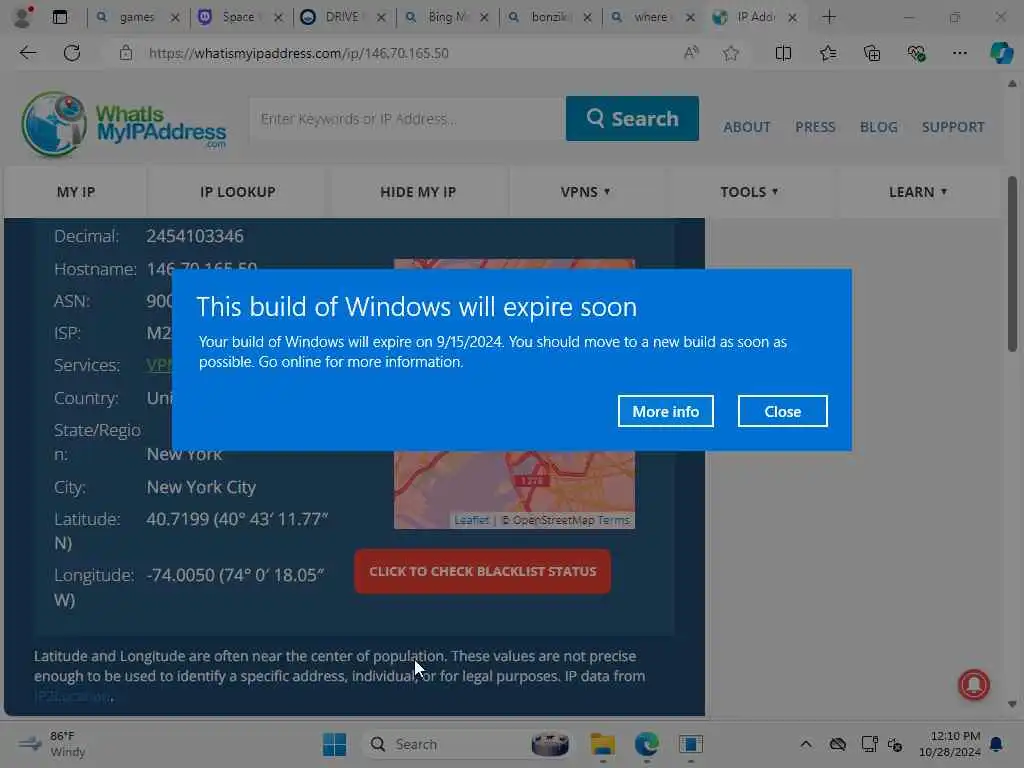
Task: Open the Leaflet map attribution link
Action: [x=472, y=520]
